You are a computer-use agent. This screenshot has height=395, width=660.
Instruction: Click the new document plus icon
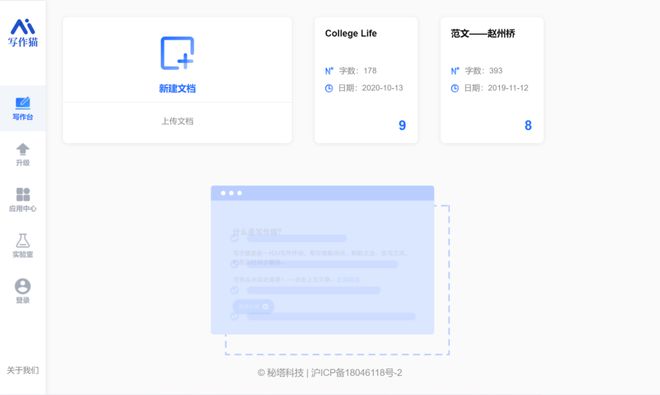point(177,53)
